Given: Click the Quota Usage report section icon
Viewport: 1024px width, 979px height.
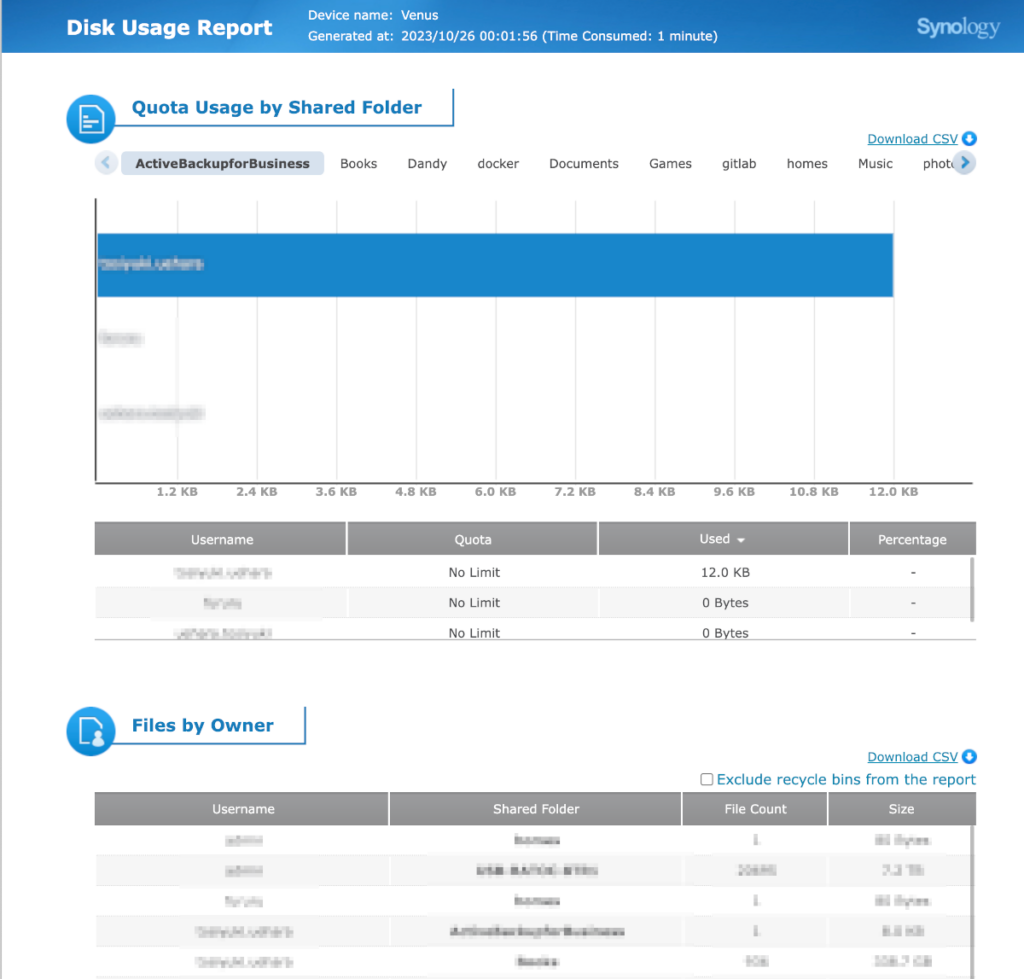Looking at the screenshot, I should (x=91, y=119).
